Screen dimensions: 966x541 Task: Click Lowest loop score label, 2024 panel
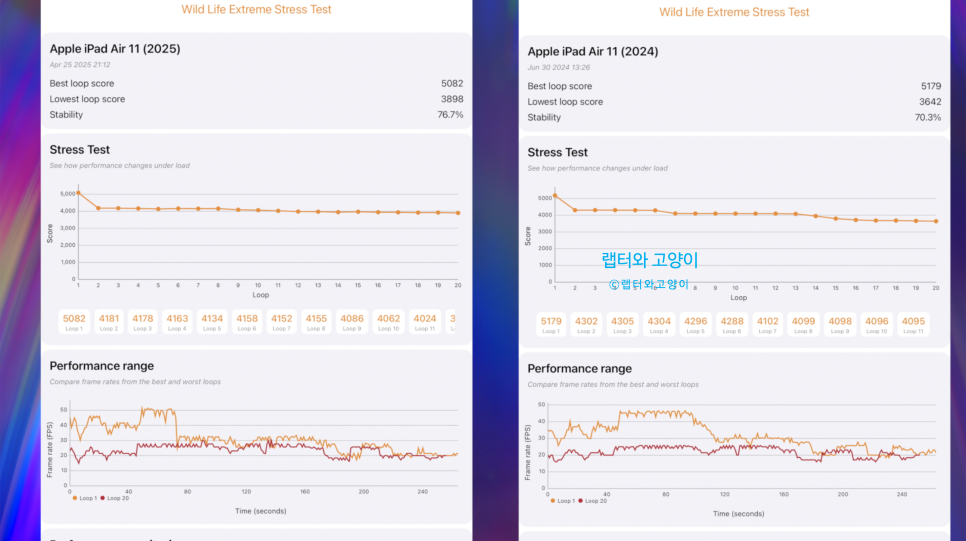(565, 102)
